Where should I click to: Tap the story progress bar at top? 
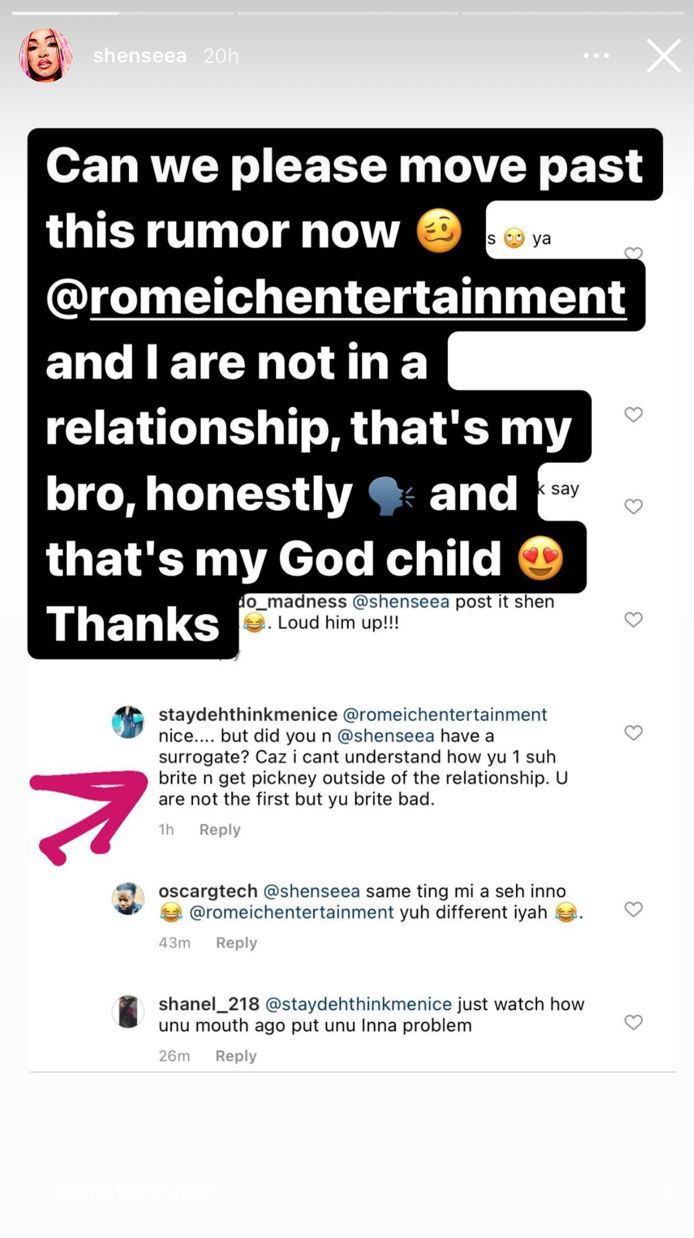click(347, 13)
